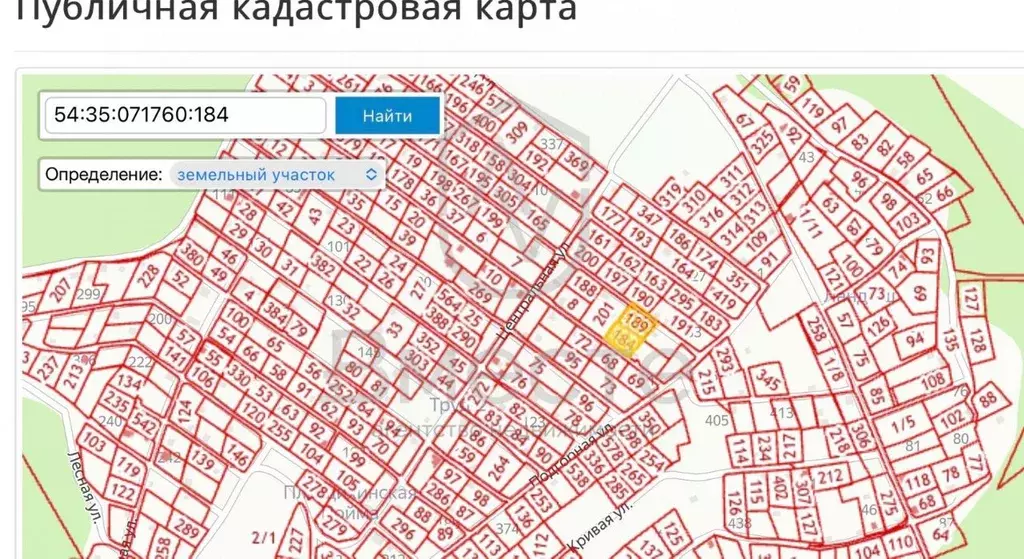The width and height of the screenshot is (1024, 559).
Task: Click parcel number 146
Action: [237, 455]
